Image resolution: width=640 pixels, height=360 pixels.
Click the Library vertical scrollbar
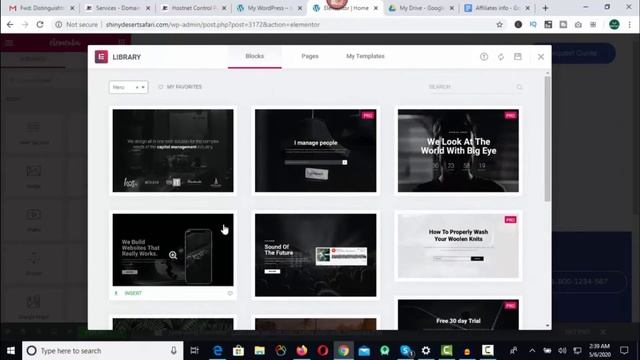547,139
